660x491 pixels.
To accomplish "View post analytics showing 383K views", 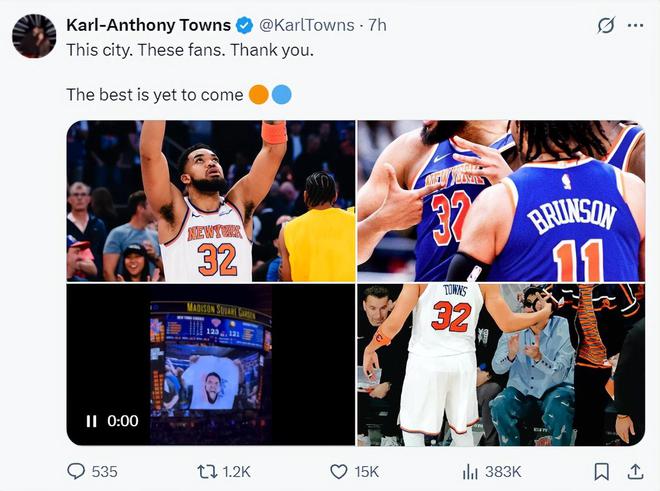I will pyautogui.click(x=470, y=471).
